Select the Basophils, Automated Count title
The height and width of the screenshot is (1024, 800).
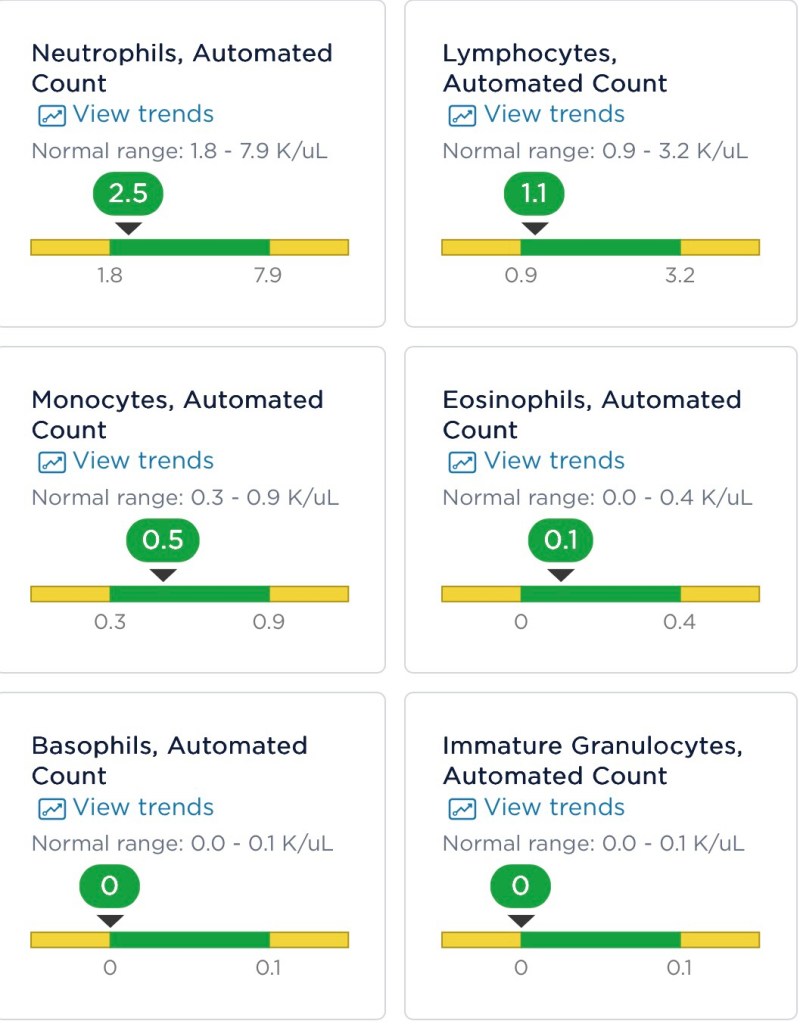click(169, 760)
